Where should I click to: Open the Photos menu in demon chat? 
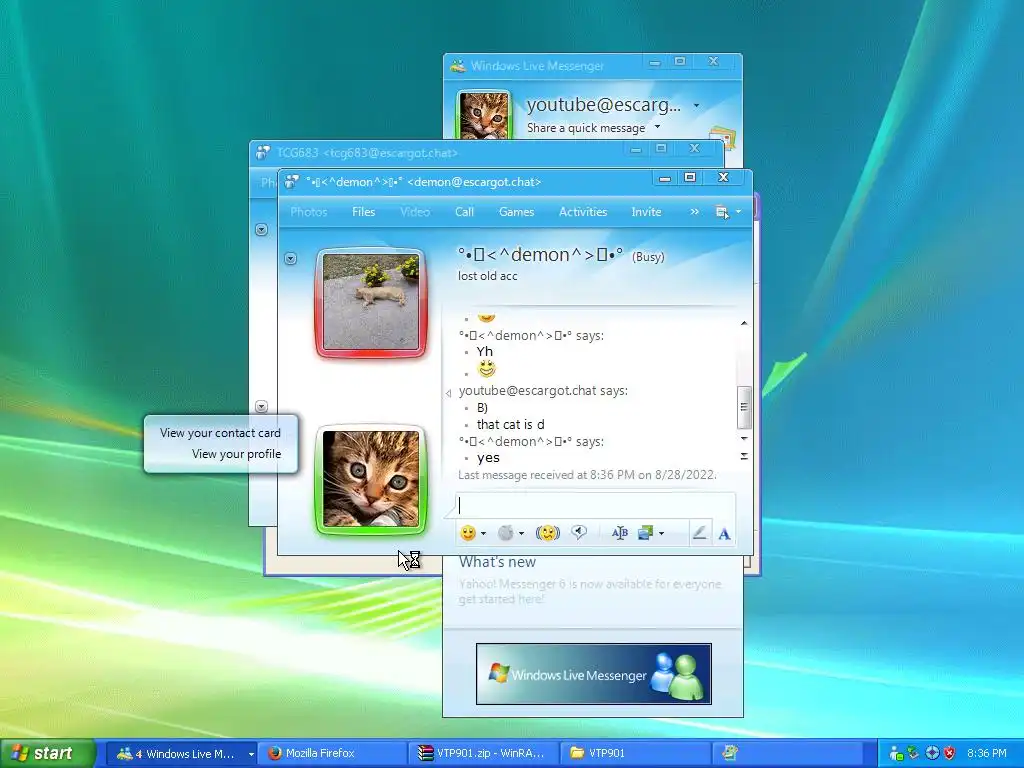pyautogui.click(x=309, y=212)
